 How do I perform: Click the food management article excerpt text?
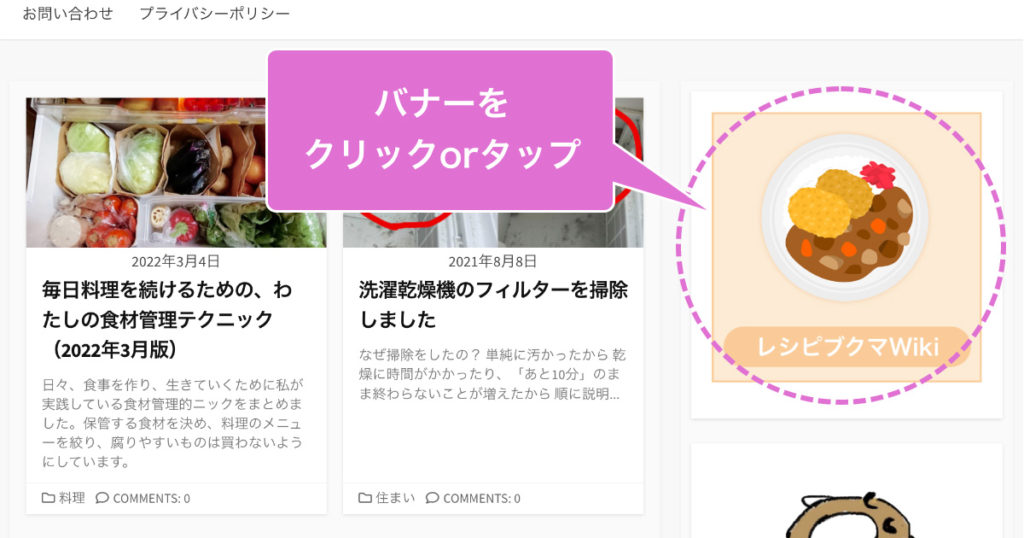click(x=173, y=422)
